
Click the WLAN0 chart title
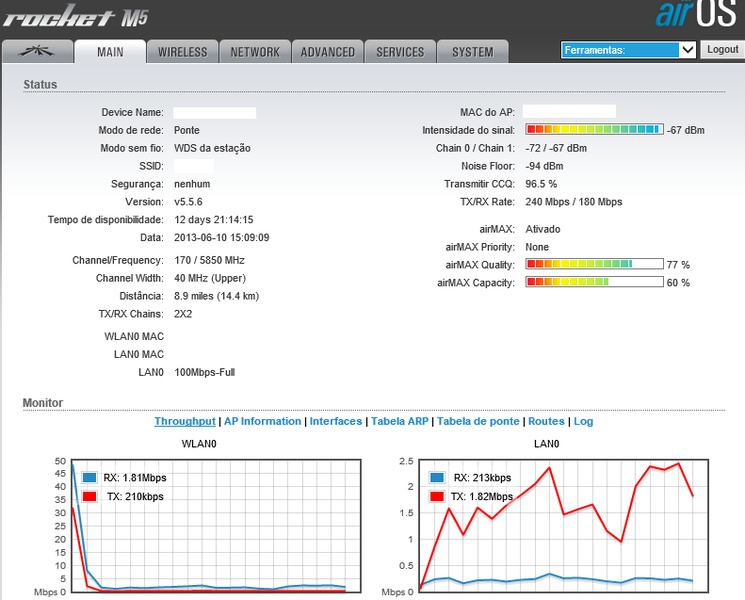pos(199,444)
